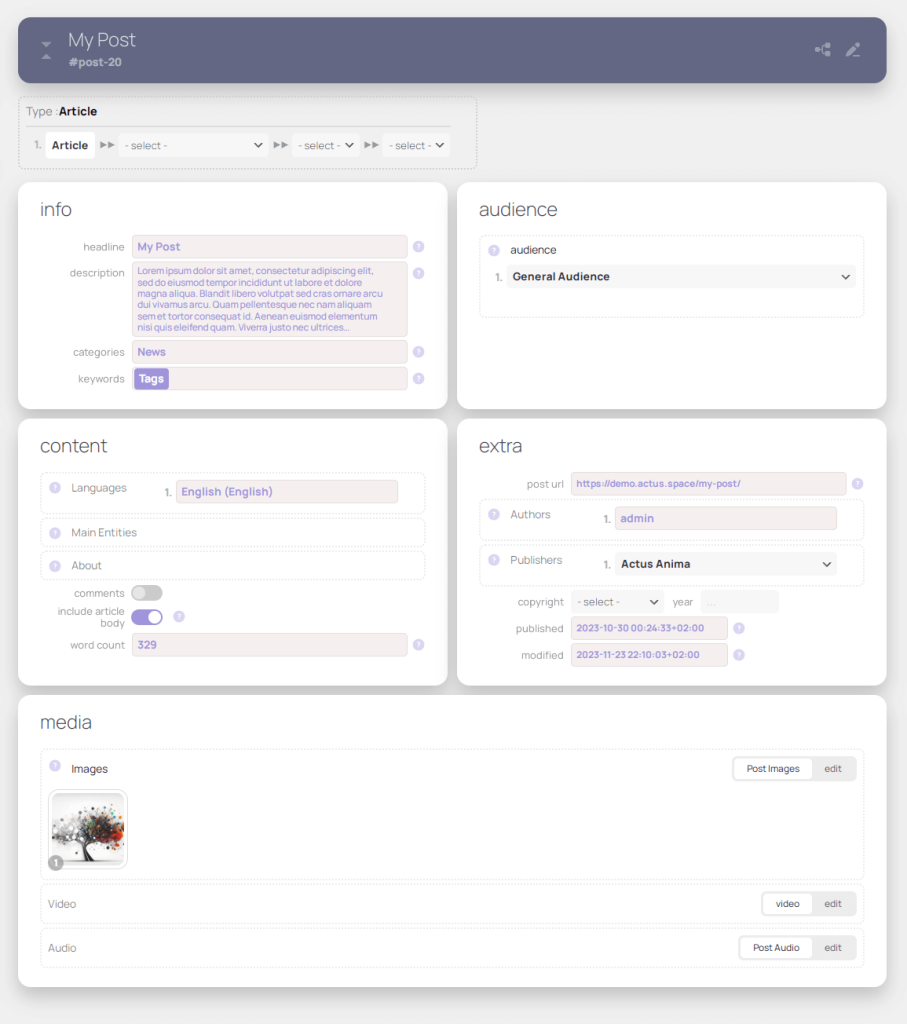This screenshot has width=907, height=1024.
Task: Open the Publishers help icon
Action: coord(494,560)
